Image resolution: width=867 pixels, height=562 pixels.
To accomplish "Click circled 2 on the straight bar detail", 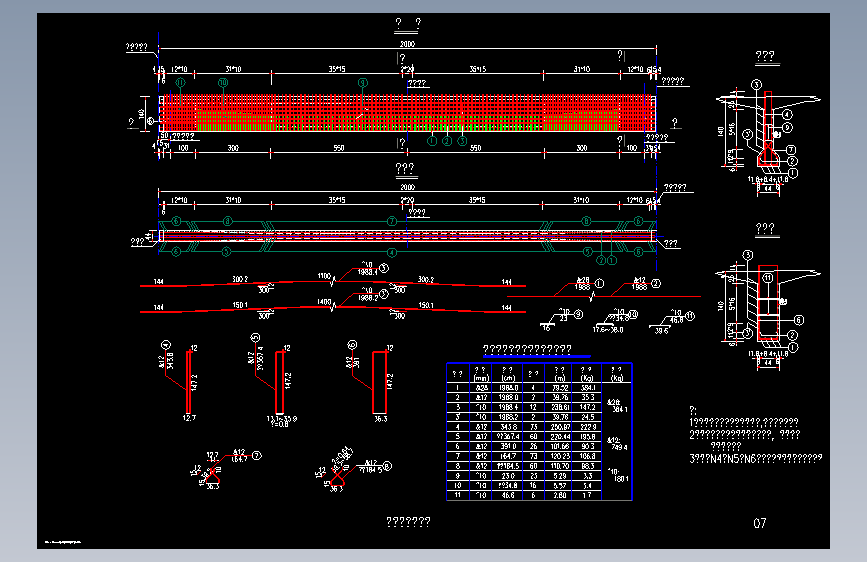I will (656, 283).
